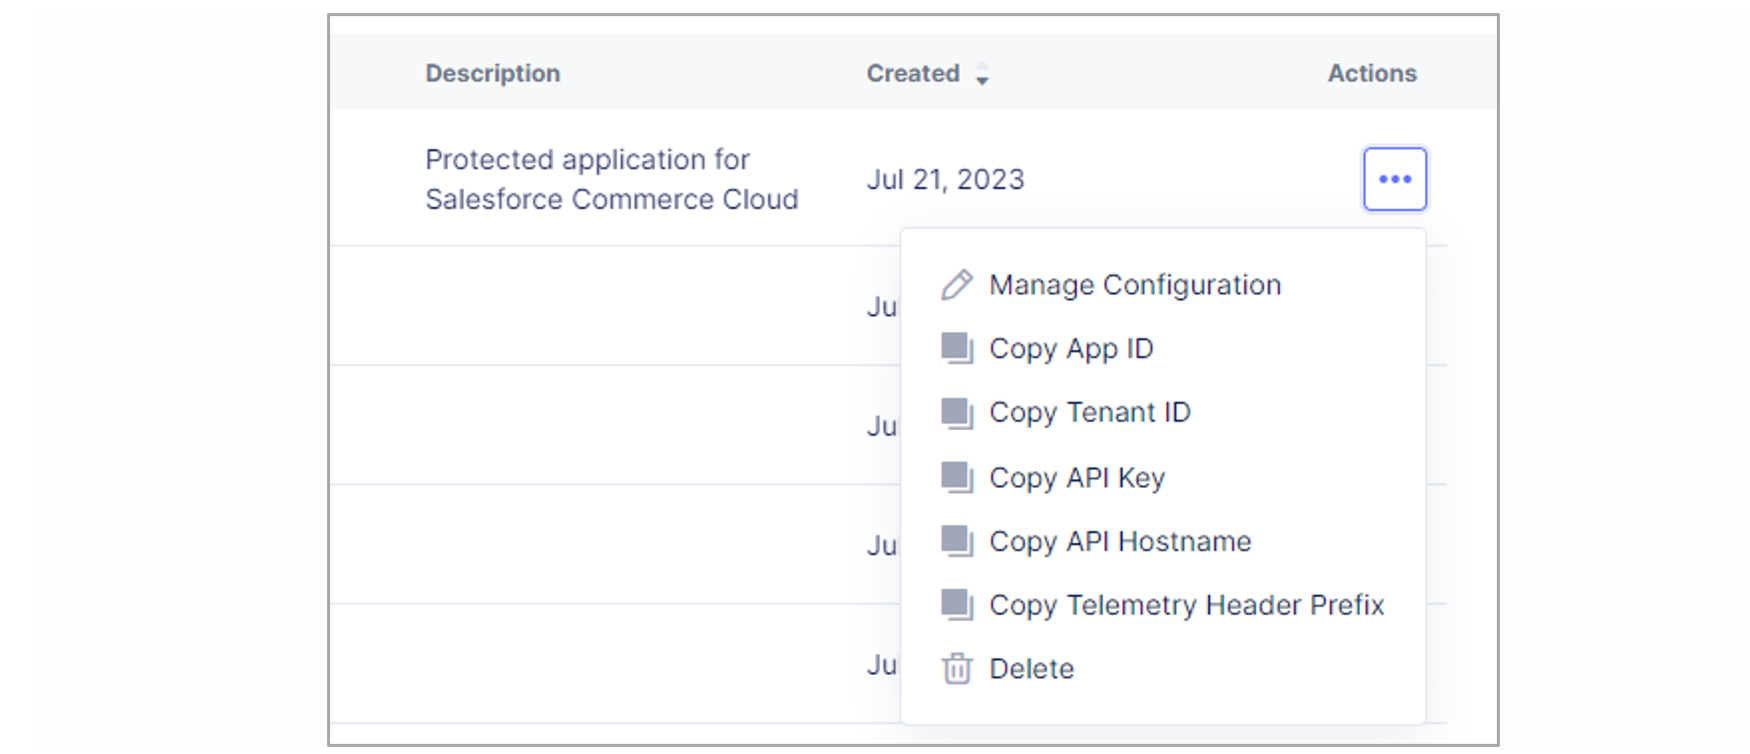Click the trash can icon beside Delete
1750x754 pixels.
pyautogui.click(x=956, y=668)
